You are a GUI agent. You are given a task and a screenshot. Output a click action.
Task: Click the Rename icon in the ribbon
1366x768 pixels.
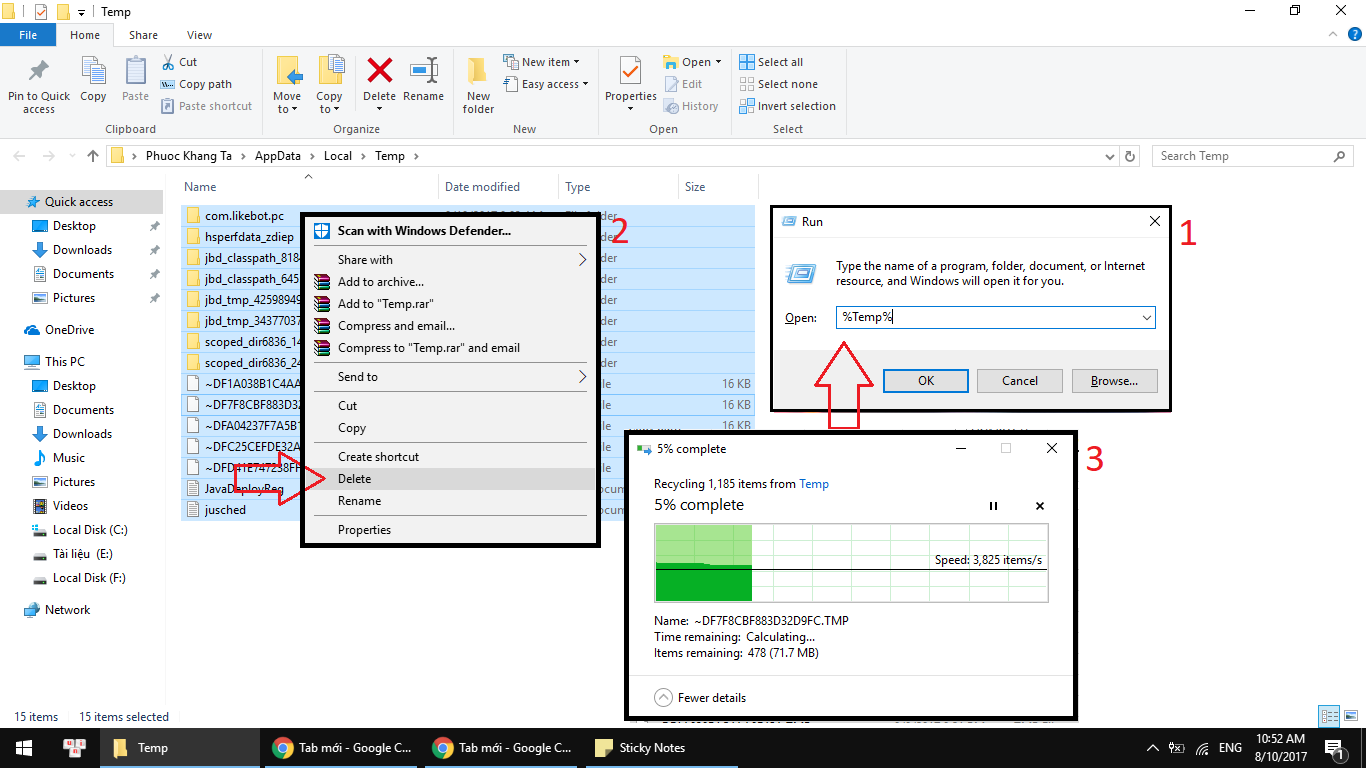coord(424,80)
